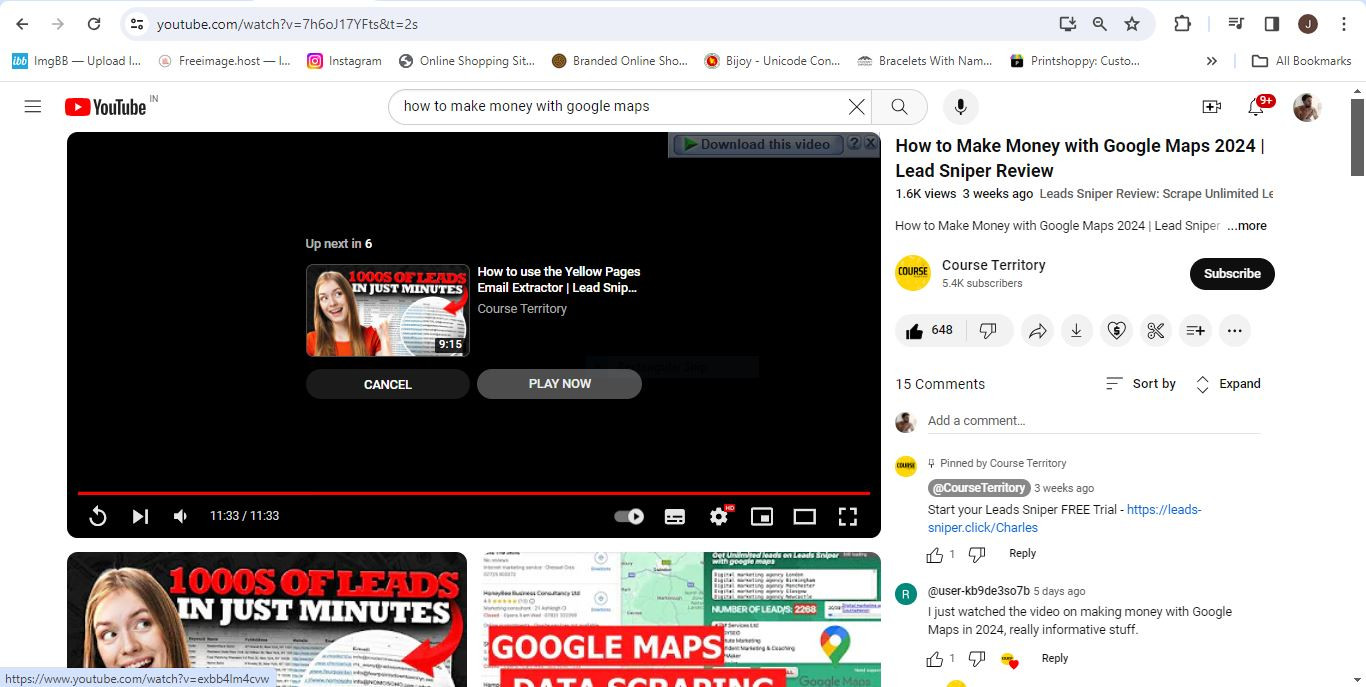Download the video via the arrow icon
Image resolution: width=1366 pixels, height=687 pixels.
point(1076,331)
